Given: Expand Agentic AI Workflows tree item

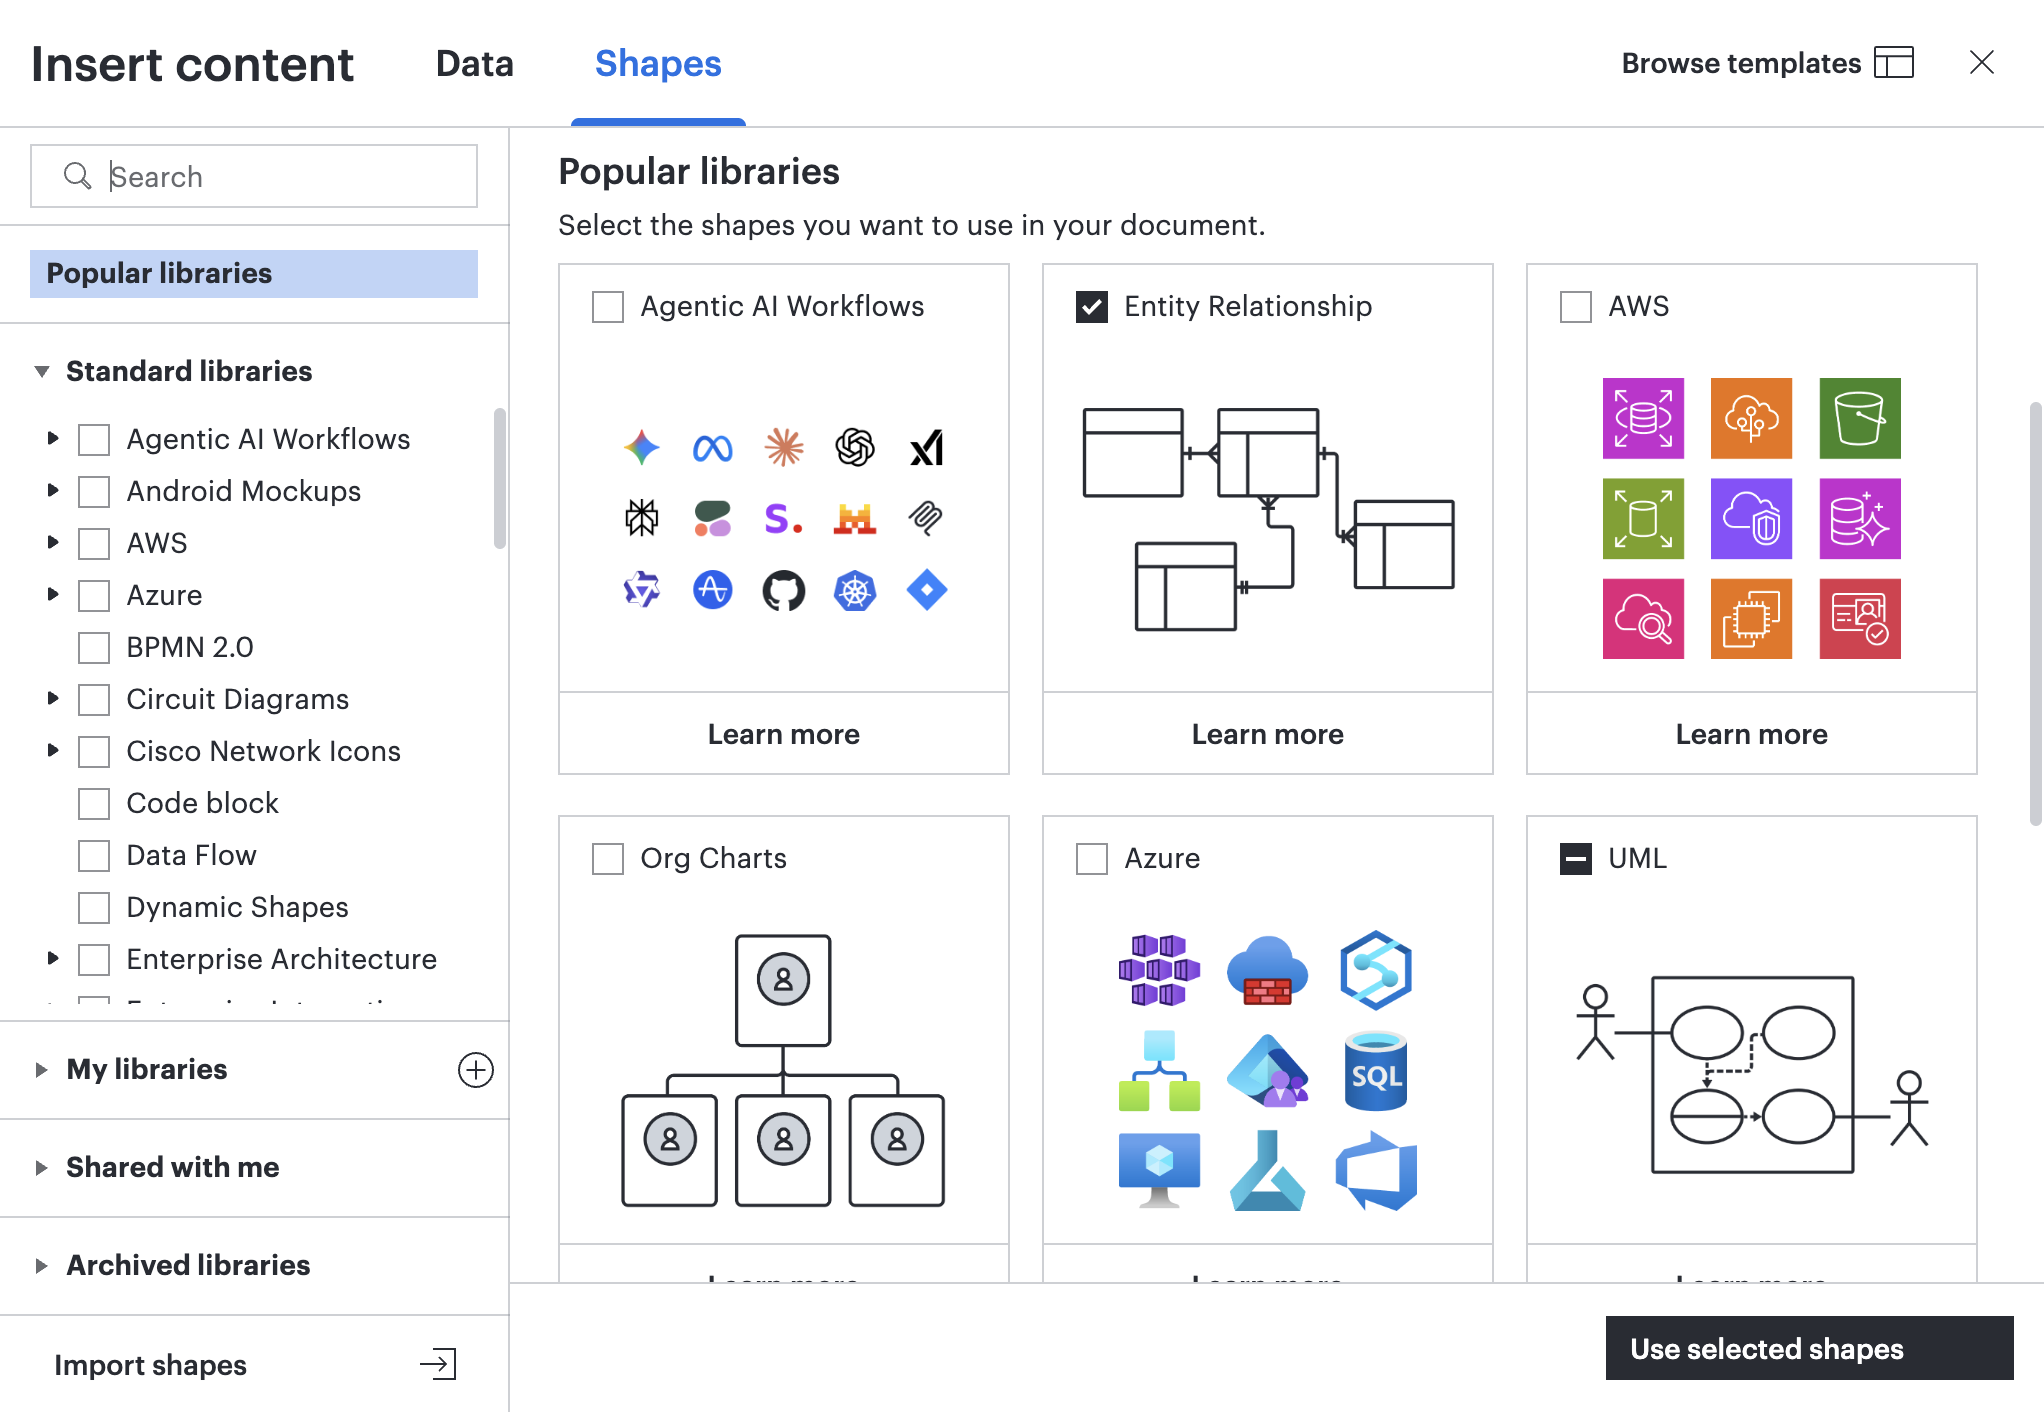Looking at the screenshot, I should 53,438.
